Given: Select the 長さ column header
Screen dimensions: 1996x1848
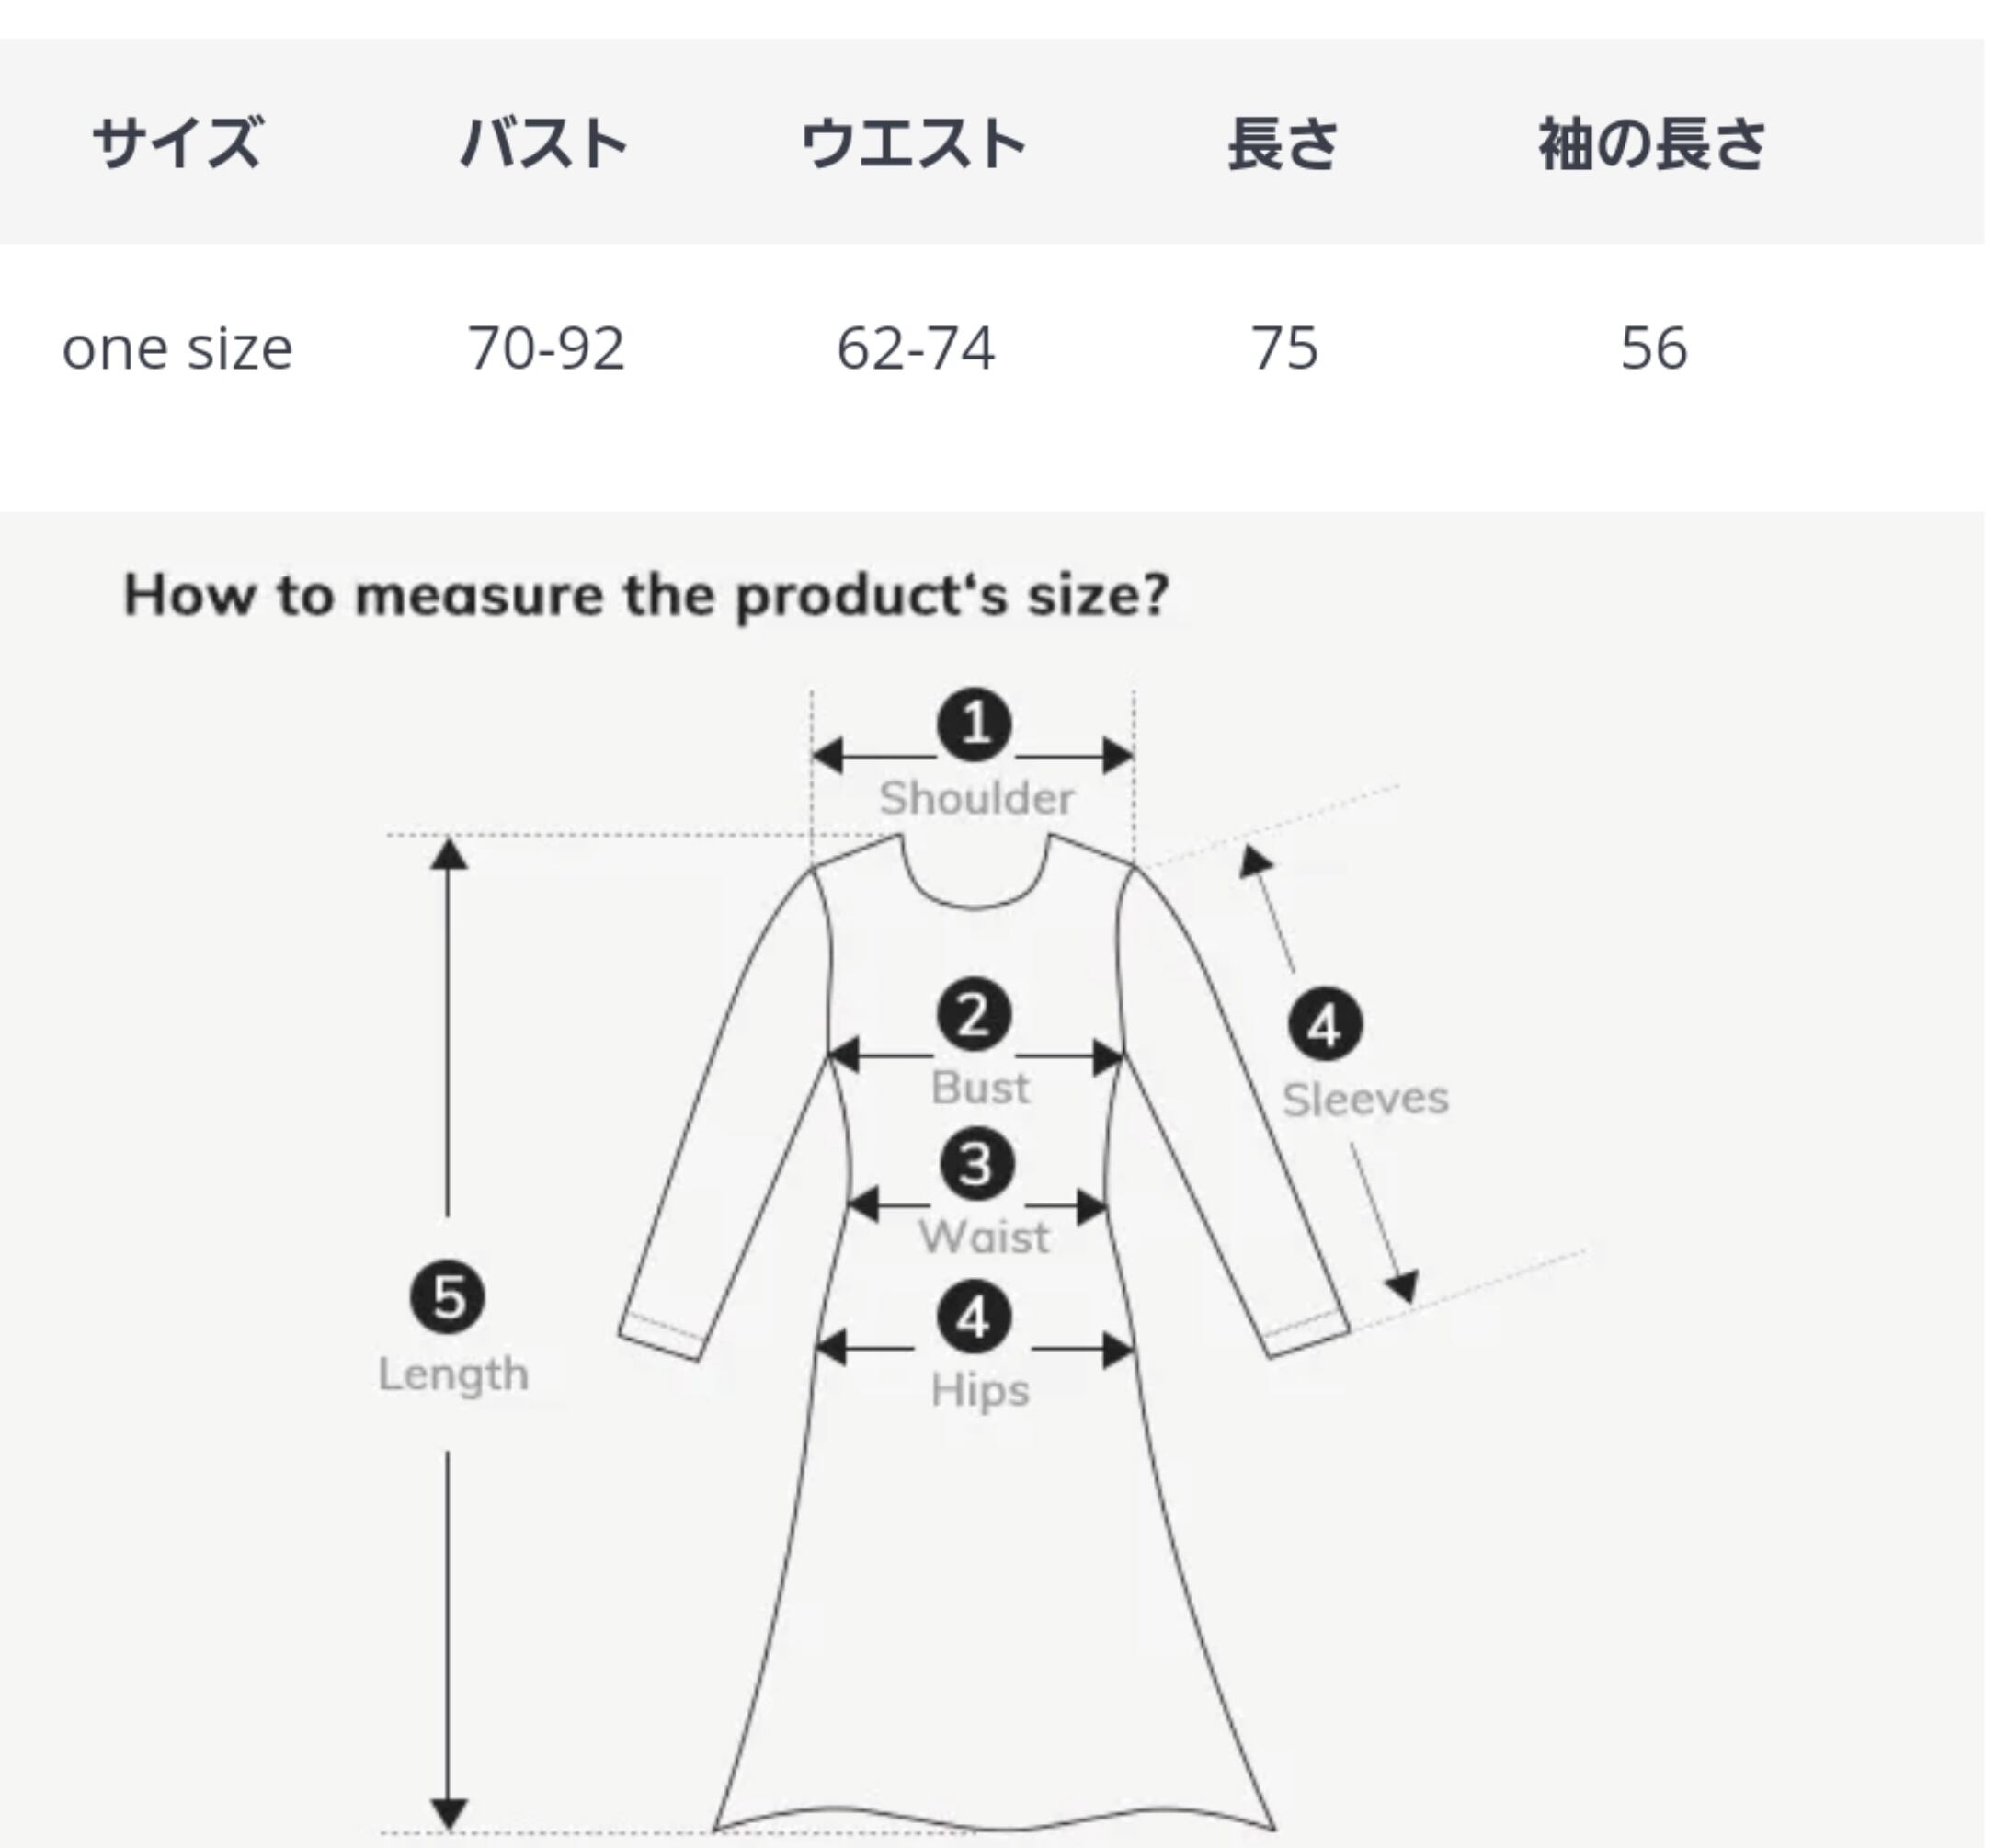Looking at the screenshot, I should [1284, 143].
